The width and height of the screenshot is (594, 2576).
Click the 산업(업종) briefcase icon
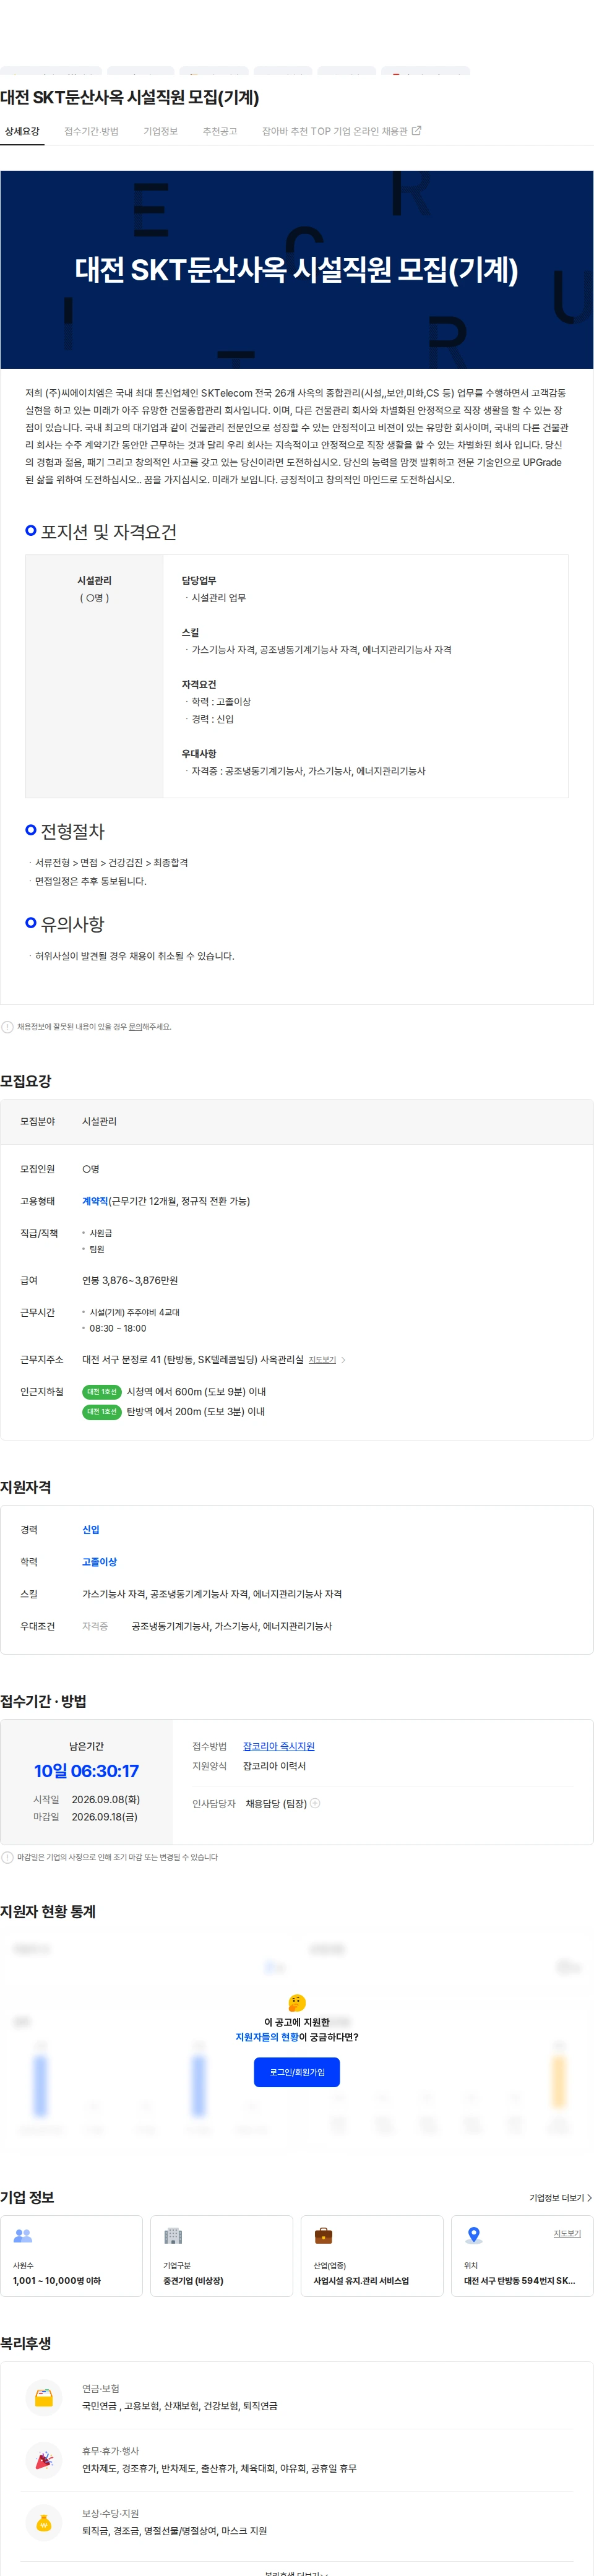pyautogui.click(x=323, y=2236)
